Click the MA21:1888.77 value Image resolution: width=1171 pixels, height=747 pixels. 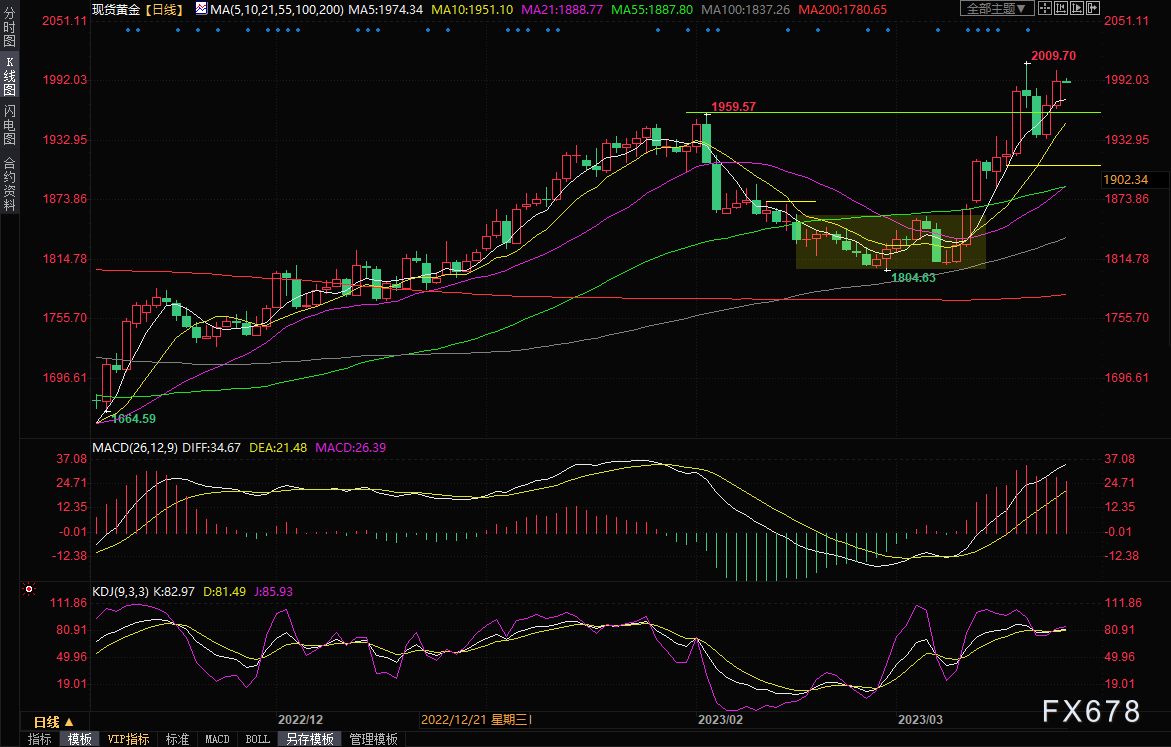pyautogui.click(x=562, y=10)
